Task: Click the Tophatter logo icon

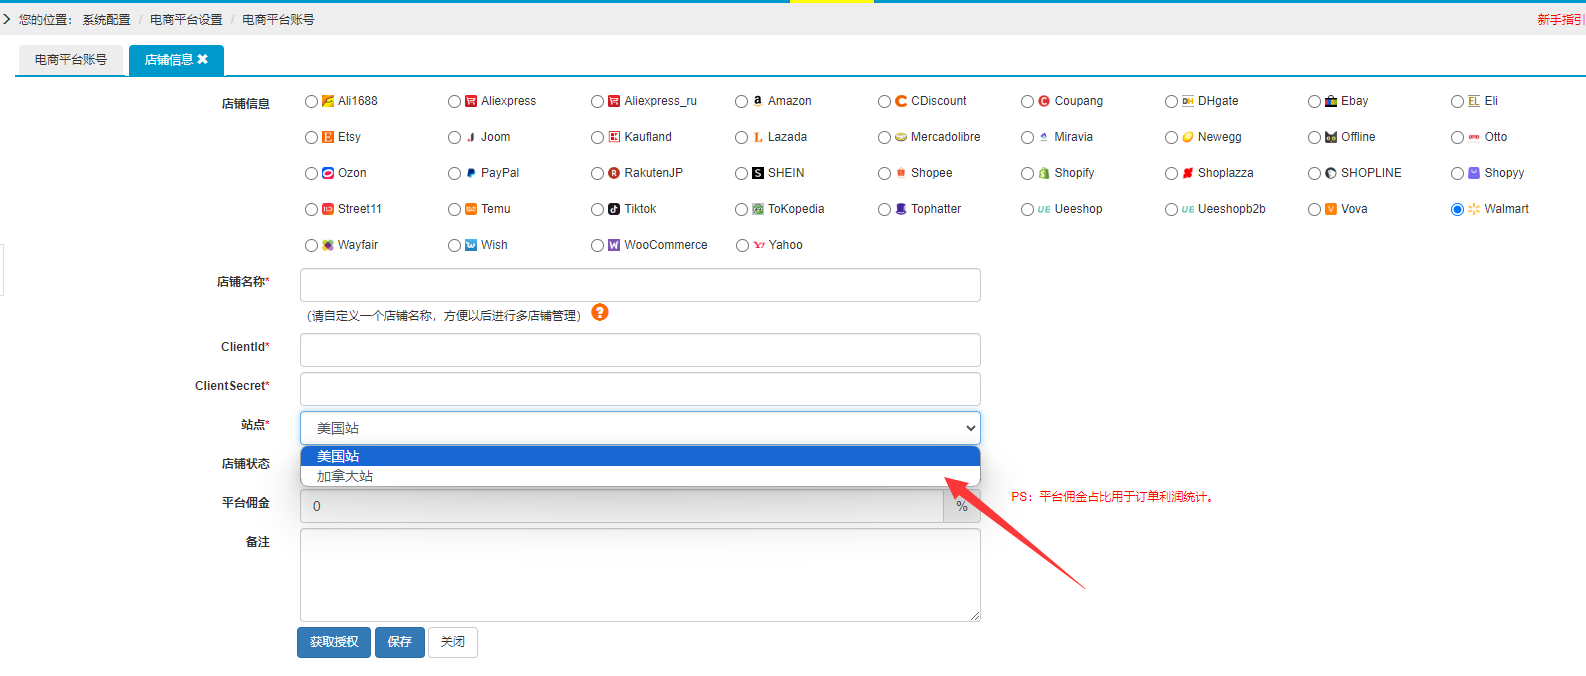Action: (x=901, y=209)
